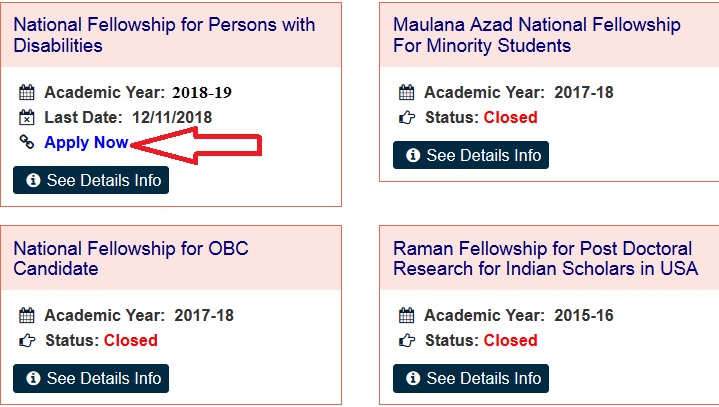
Task: Click calendar icon in OBC Candidate card
Action: point(27,316)
